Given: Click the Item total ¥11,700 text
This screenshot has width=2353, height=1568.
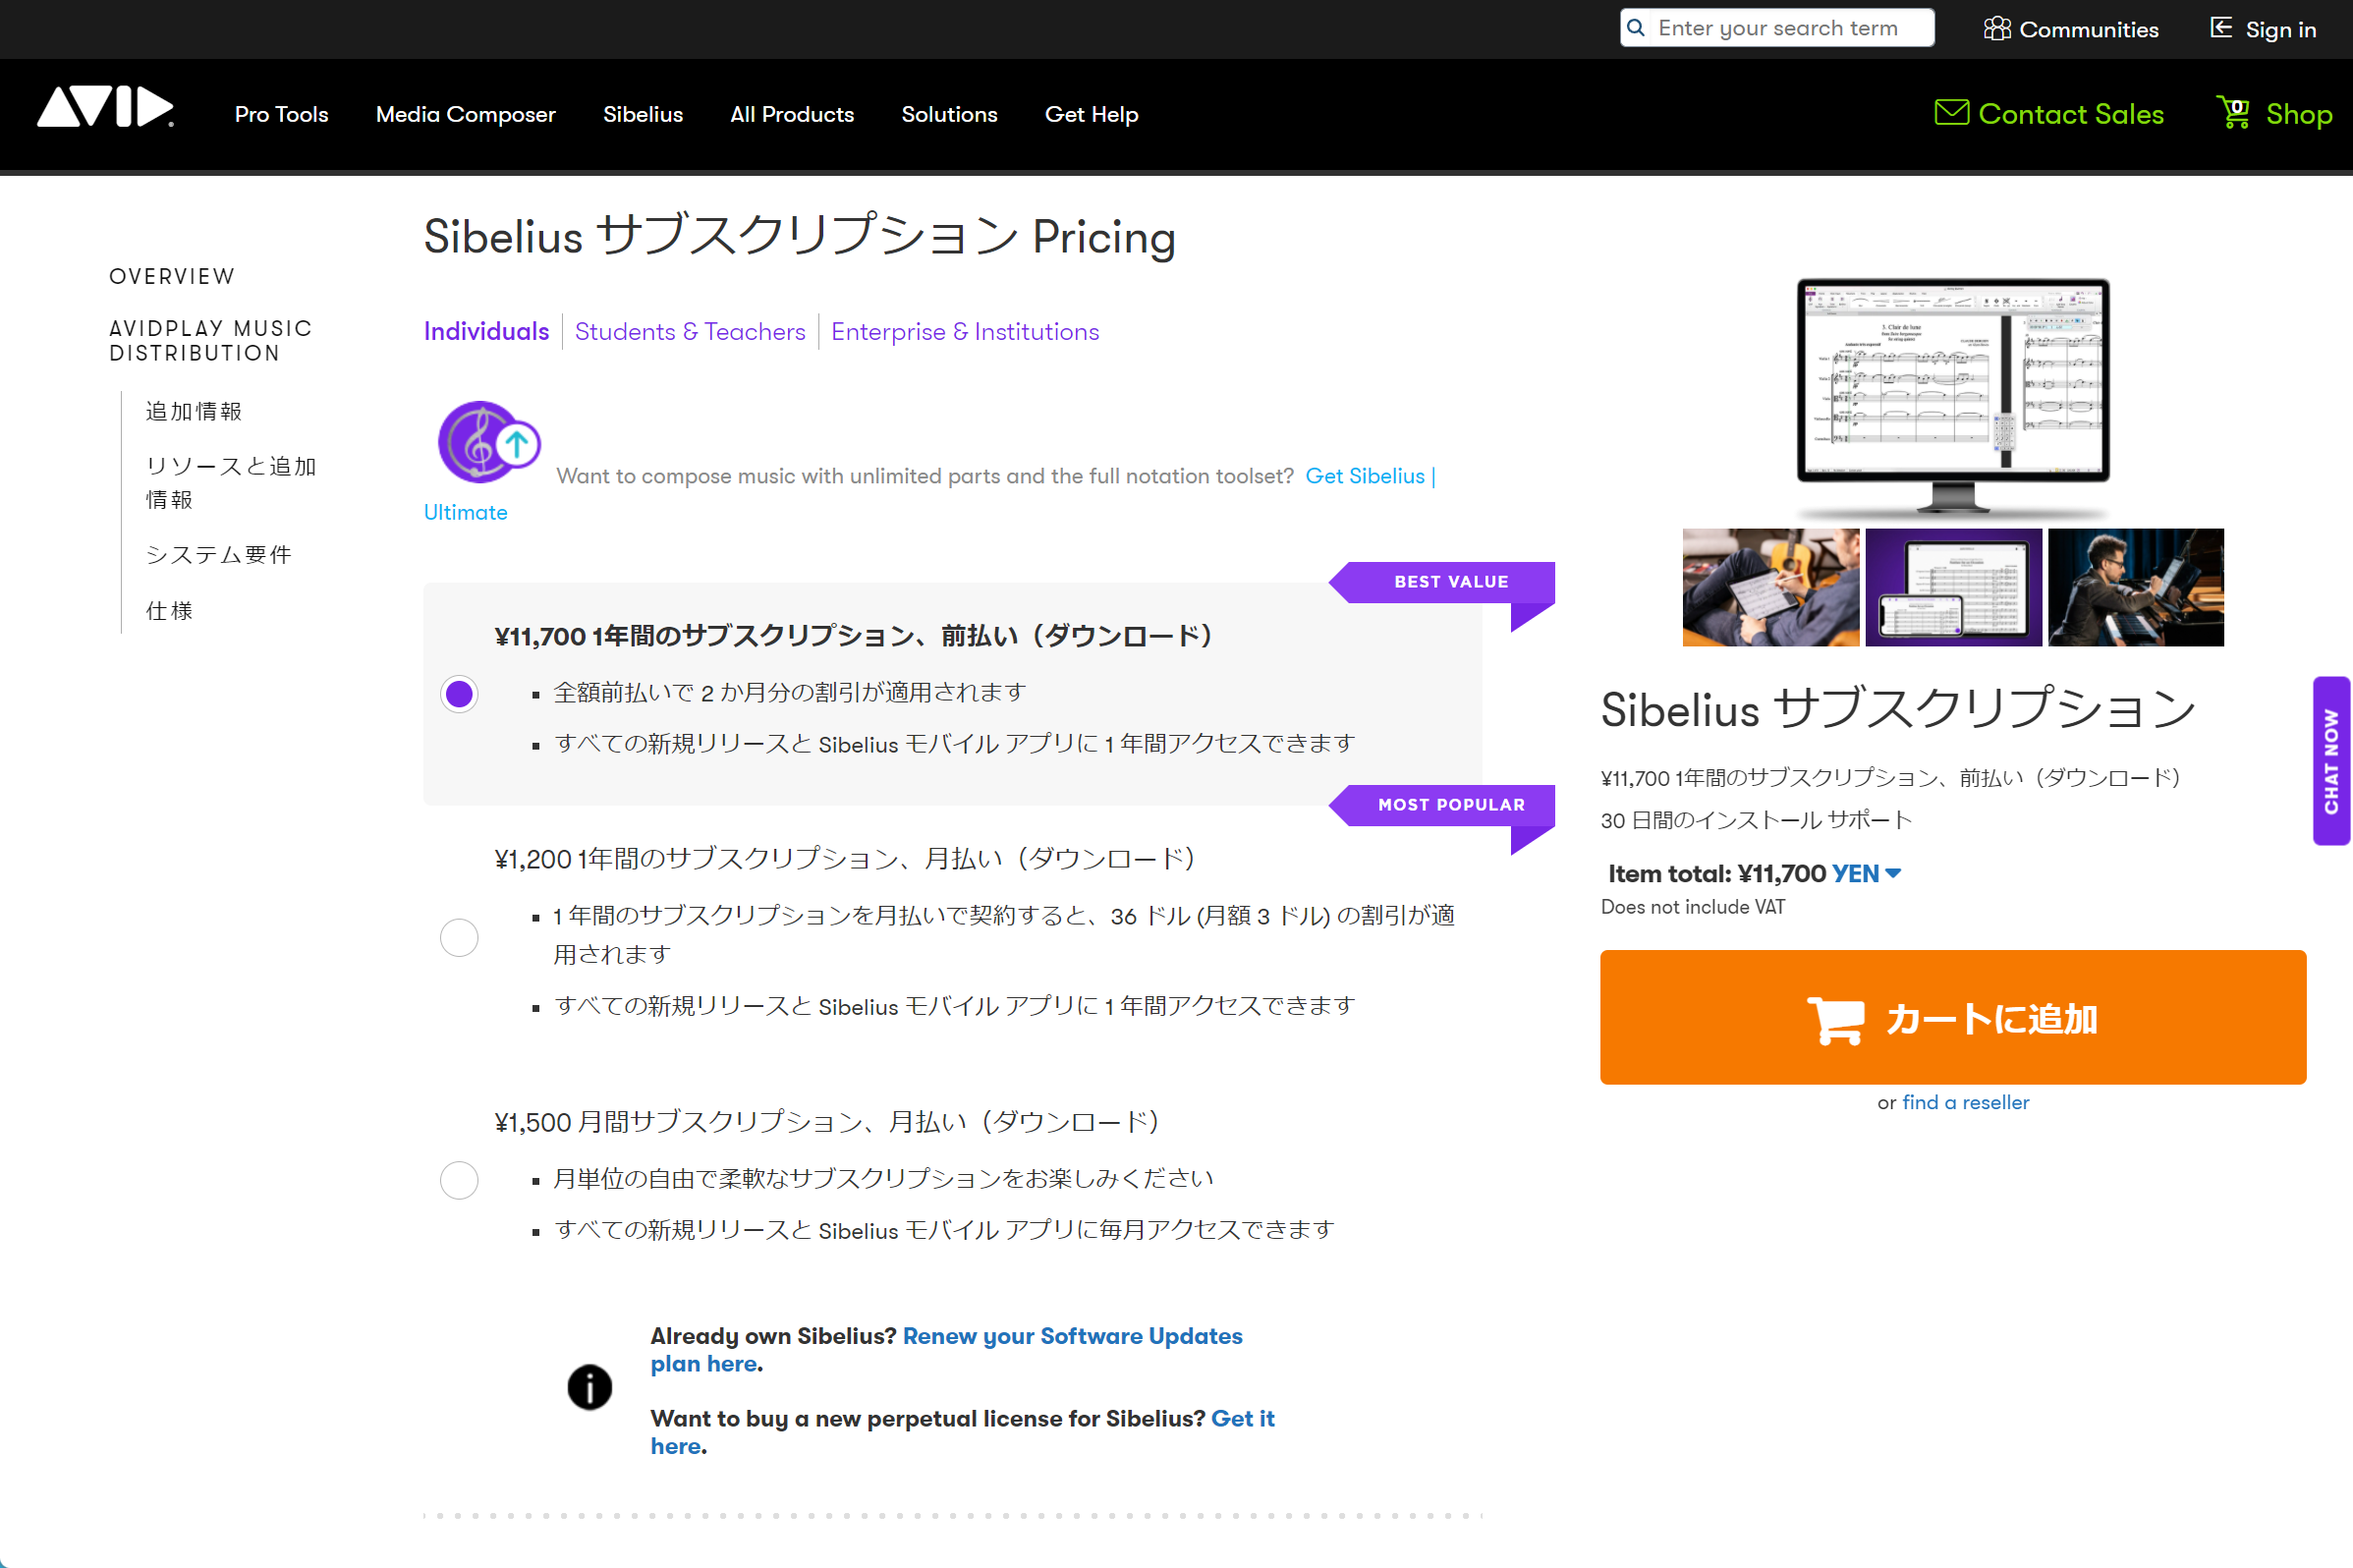Looking at the screenshot, I should 1716,874.
